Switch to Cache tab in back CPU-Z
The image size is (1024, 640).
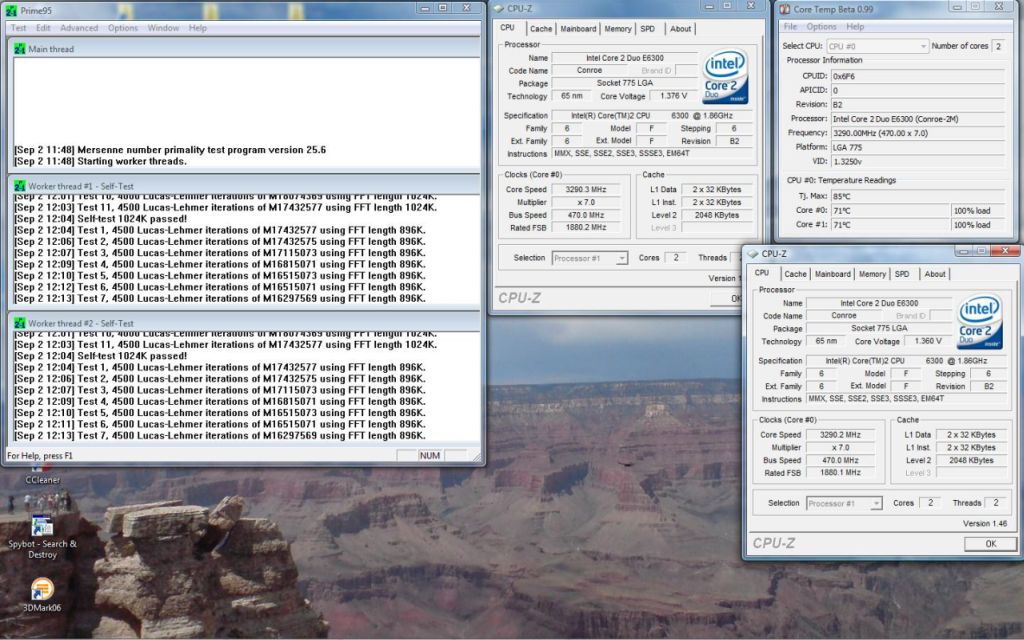click(x=541, y=29)
